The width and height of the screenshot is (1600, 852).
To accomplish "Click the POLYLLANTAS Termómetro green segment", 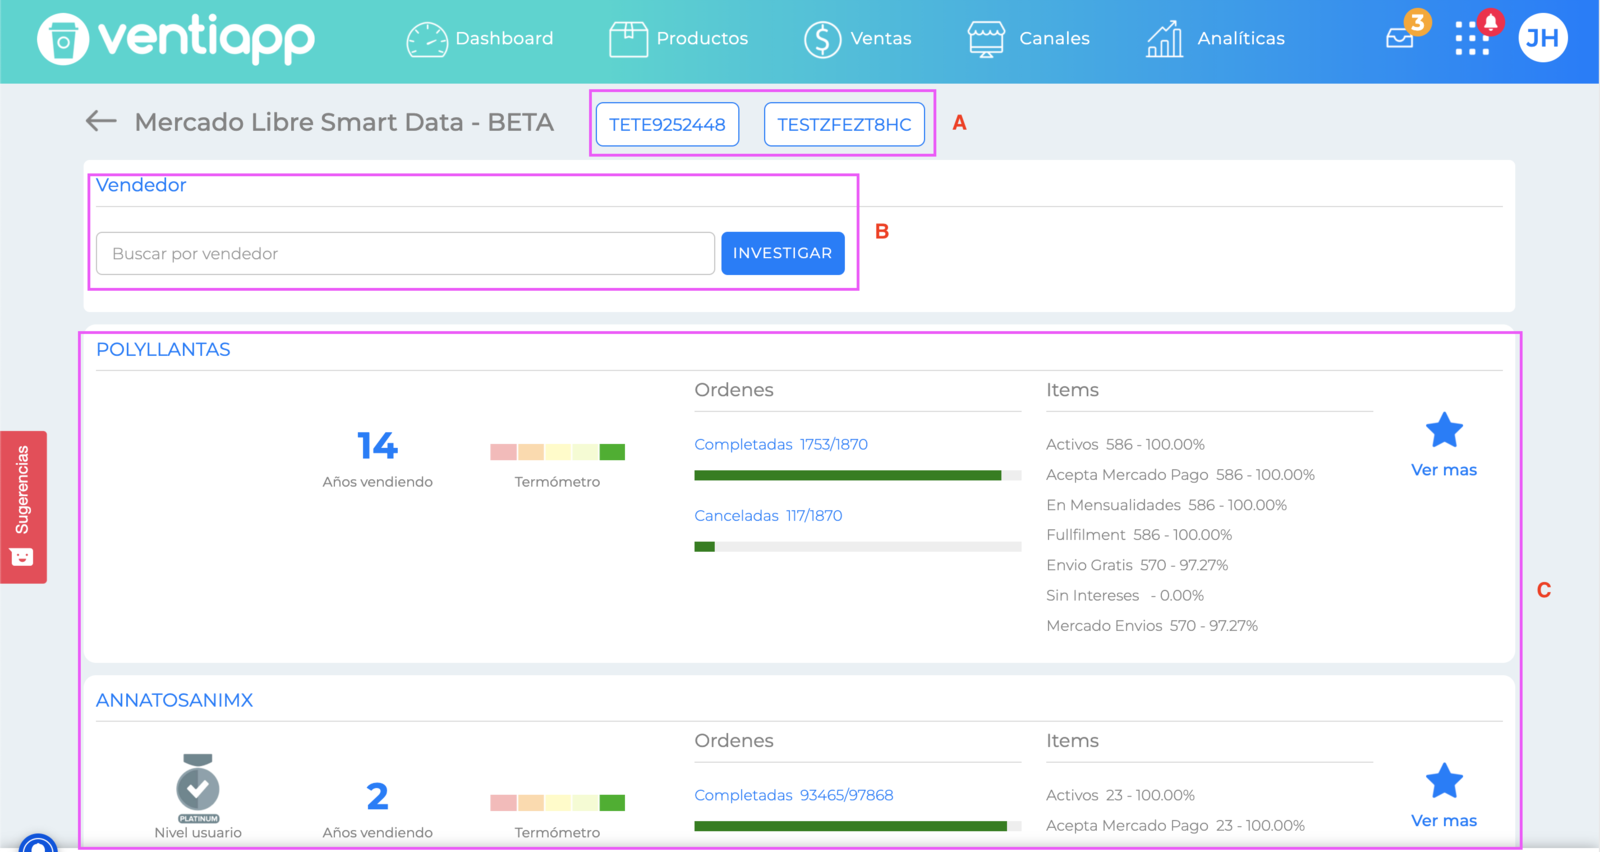I will pyautogui.click(x=612, y=452).
